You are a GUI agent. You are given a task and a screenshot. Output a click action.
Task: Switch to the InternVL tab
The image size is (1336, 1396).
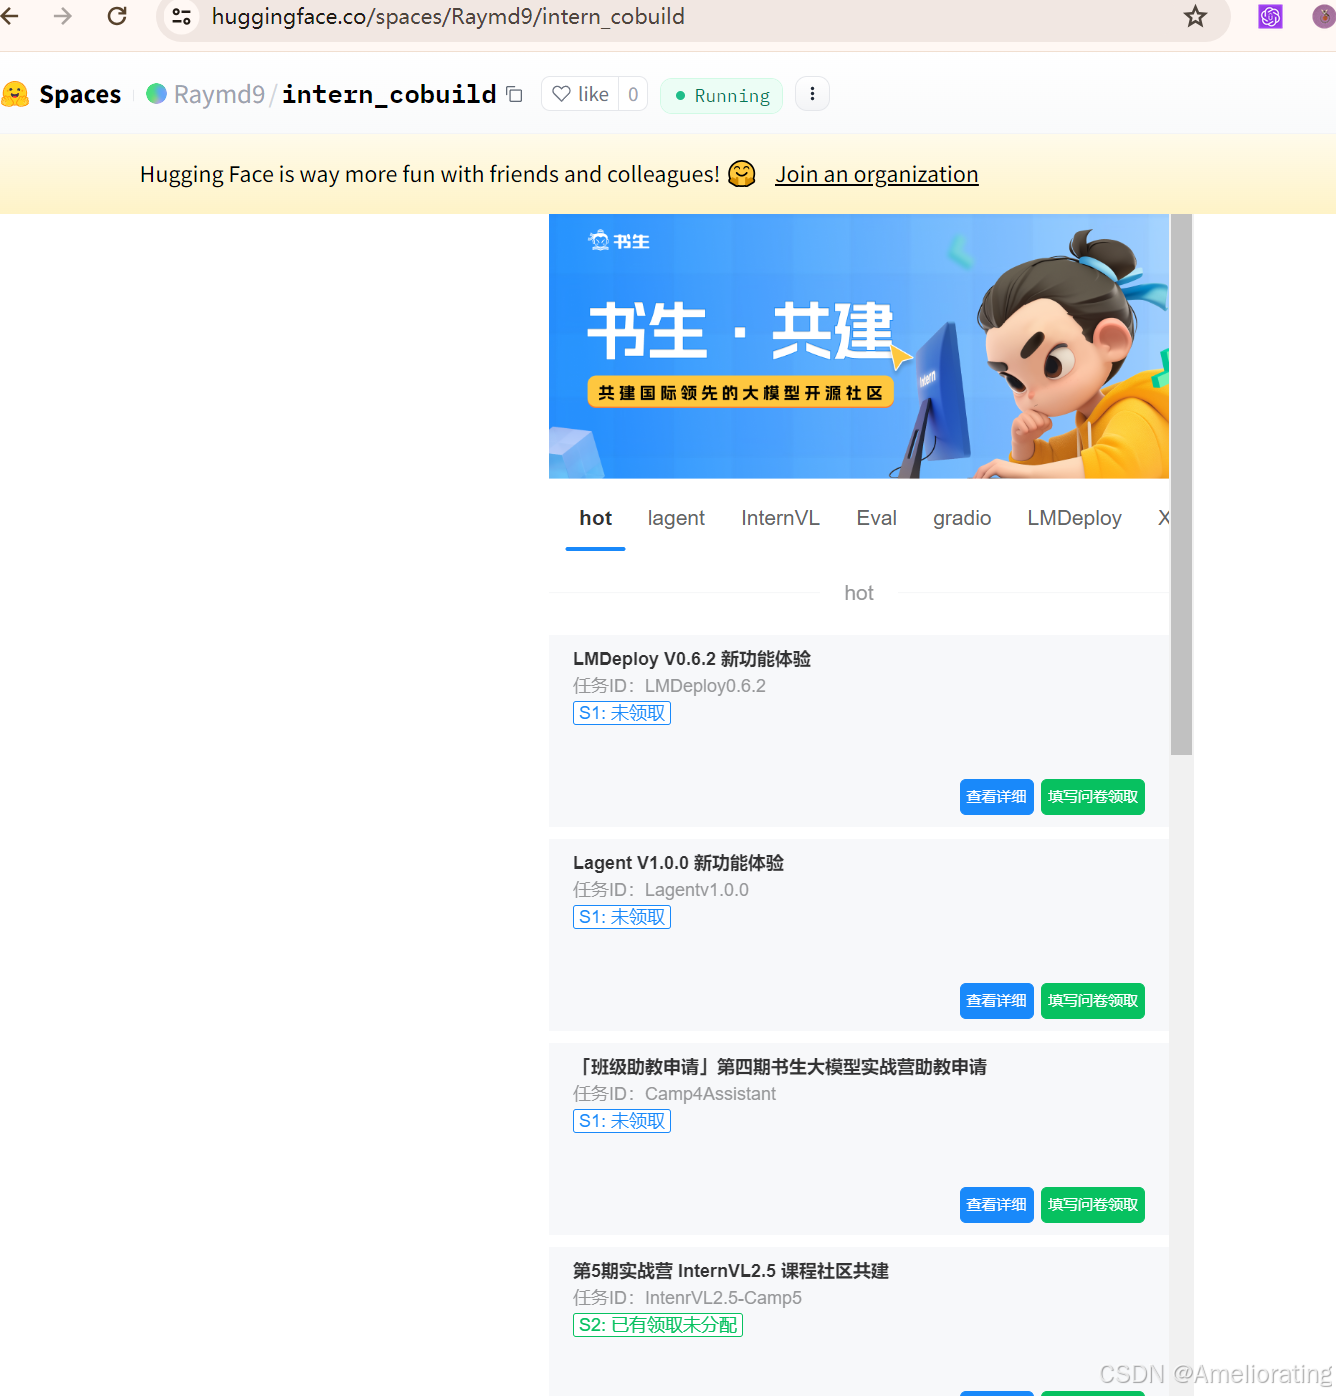(780, 518)
